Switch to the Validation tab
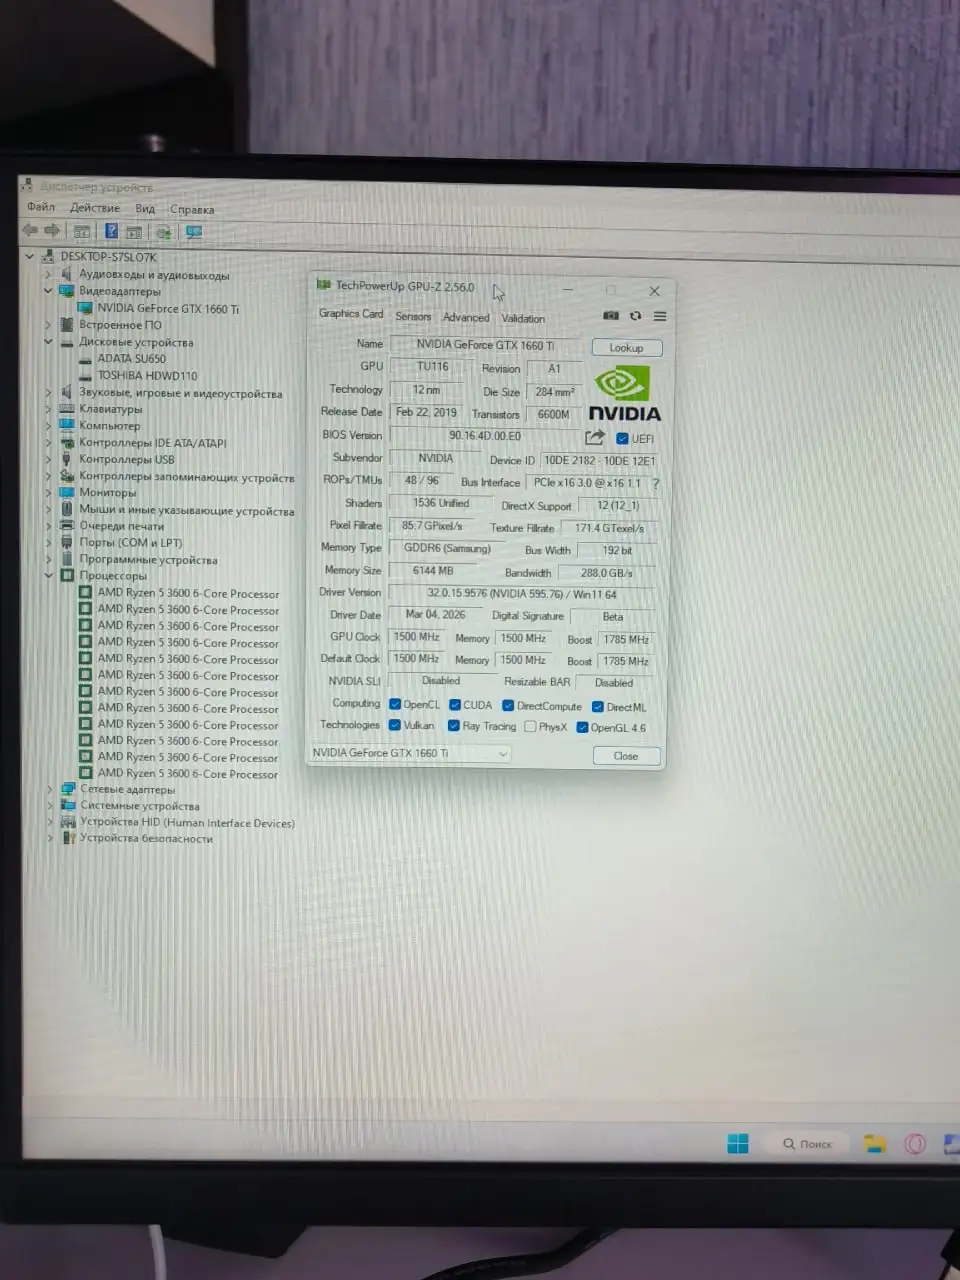960x1280 pixels. pyautogui.click(x=523, y=318)
